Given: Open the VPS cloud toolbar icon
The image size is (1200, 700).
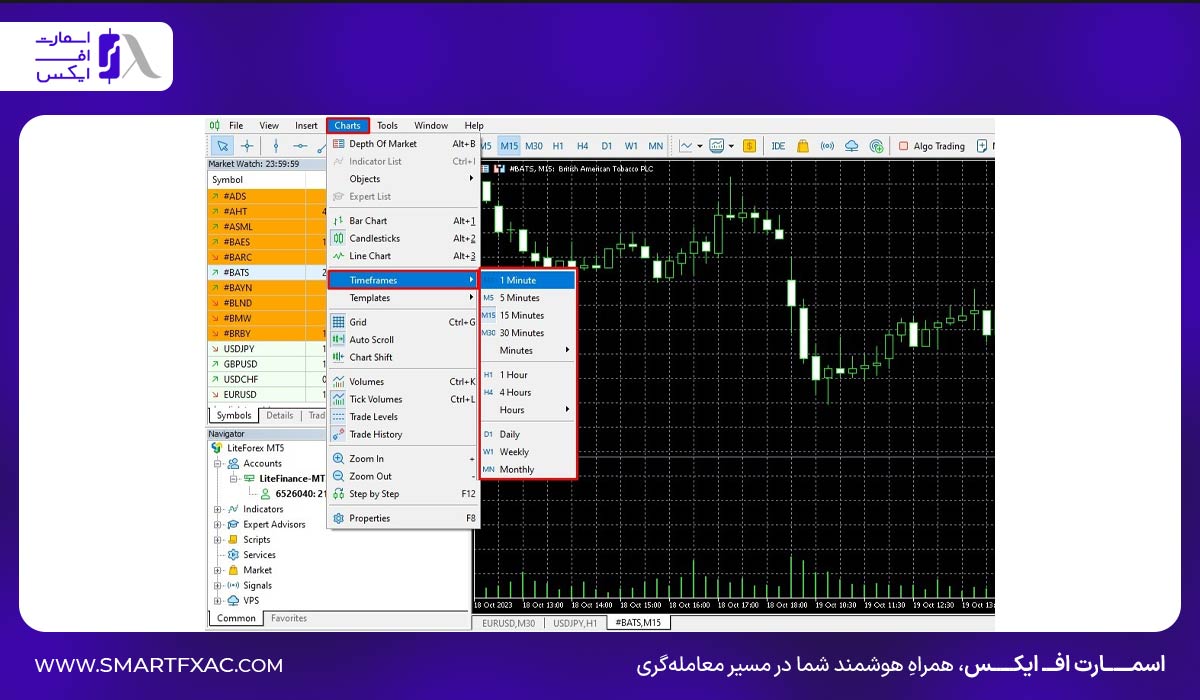Looking at the screenshot, I should click(852, 146).
